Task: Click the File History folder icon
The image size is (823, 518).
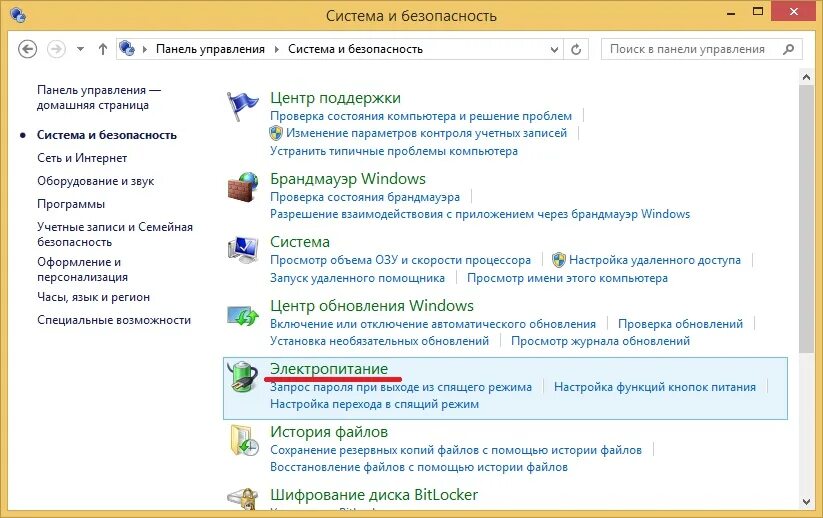Action: tap(244, 440)
